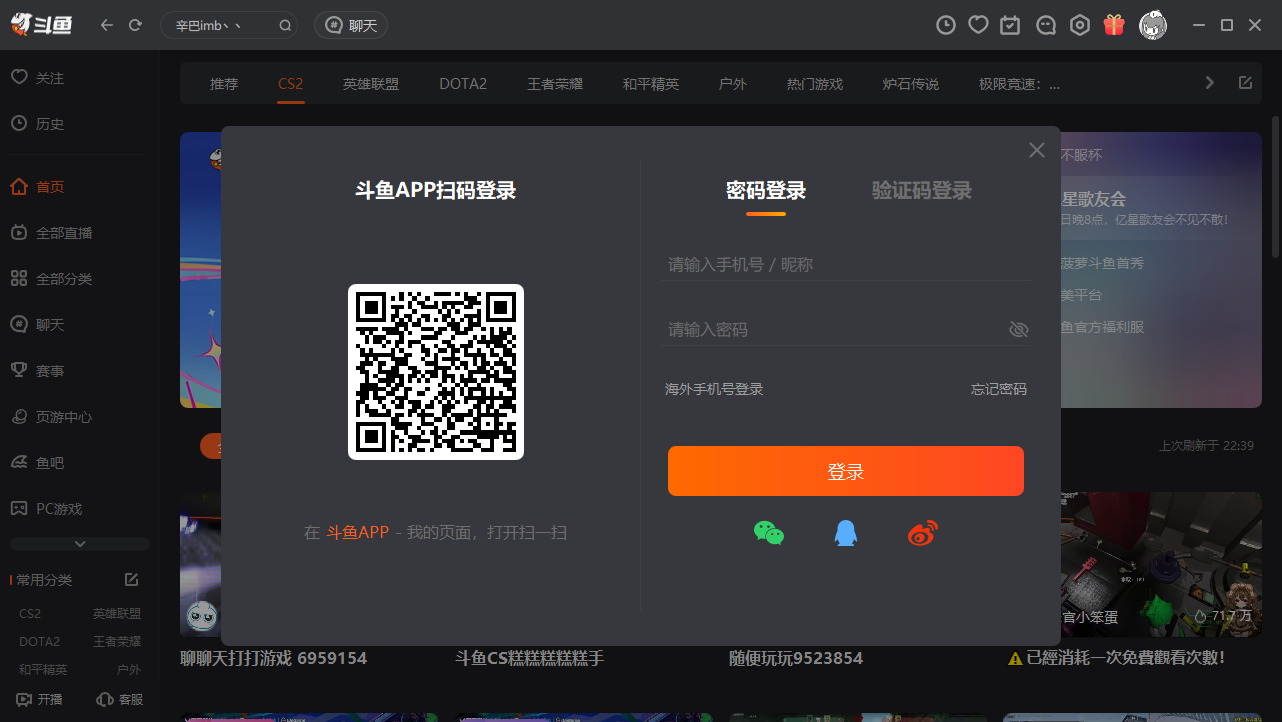Open 客服 at the sidebar bottom

pyautogui.click(x=119, y=700)
